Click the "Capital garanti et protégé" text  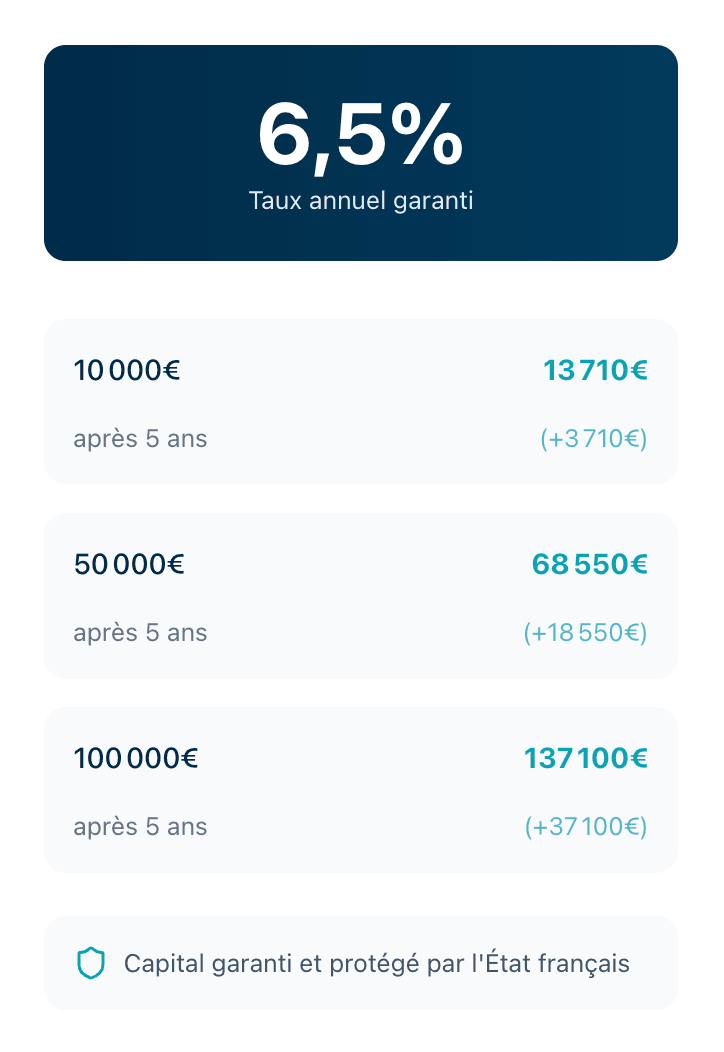coord(376,963)
